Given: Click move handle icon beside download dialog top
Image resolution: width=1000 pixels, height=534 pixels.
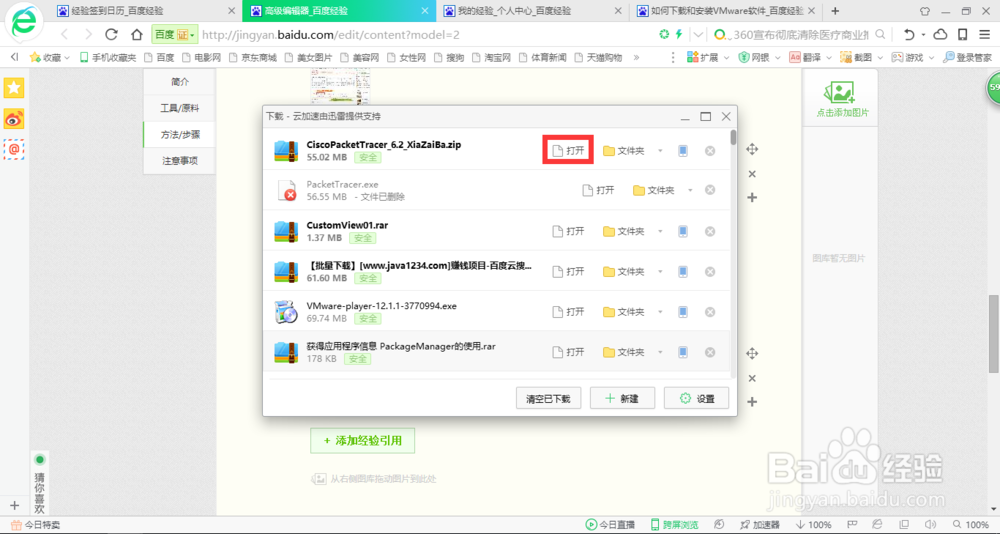Looking at the screenshot, I should (x=752, y=149).
